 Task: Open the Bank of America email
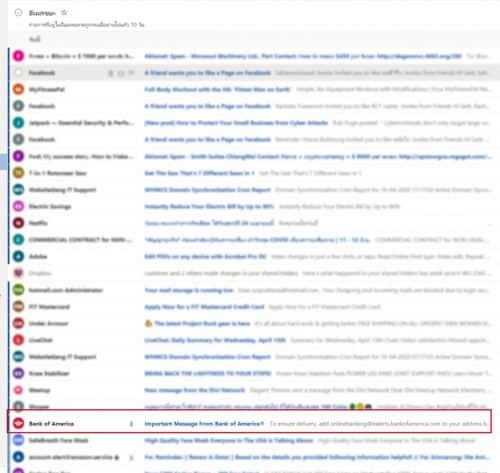pos(249,421)
